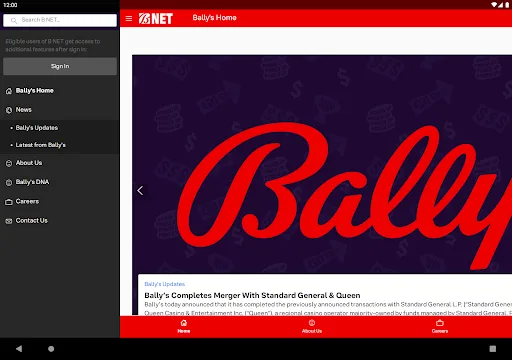
Task: Click the B NET logo
Action: point(156,18)
